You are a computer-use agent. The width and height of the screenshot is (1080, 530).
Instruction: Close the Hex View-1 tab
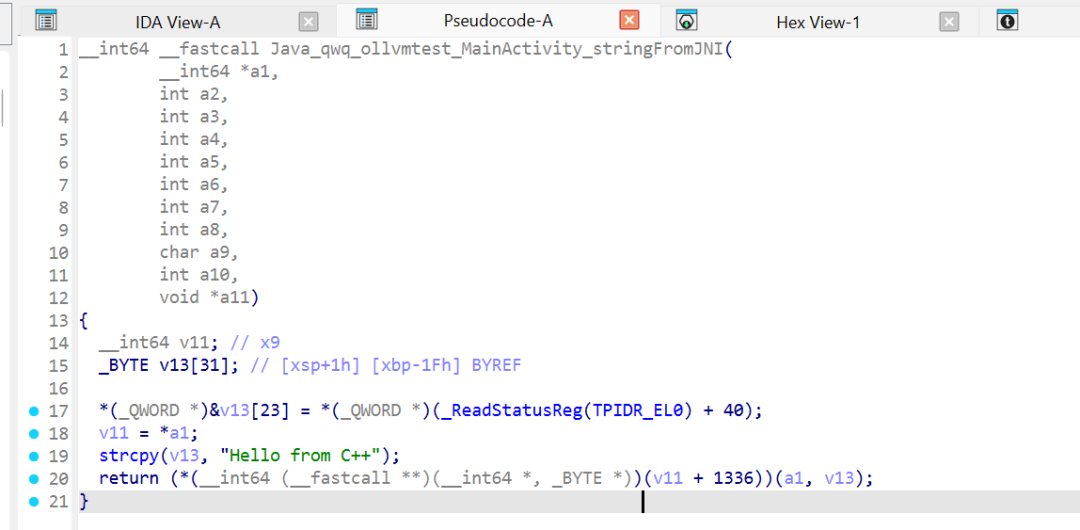[949, 22]
